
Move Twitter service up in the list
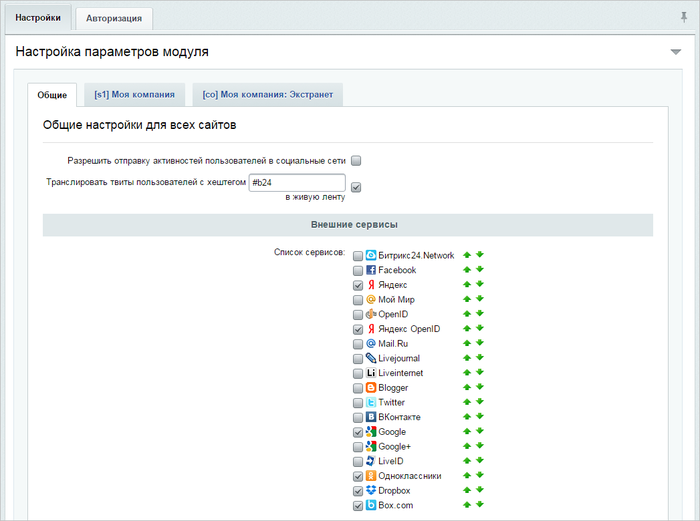[x=467, y=402]
